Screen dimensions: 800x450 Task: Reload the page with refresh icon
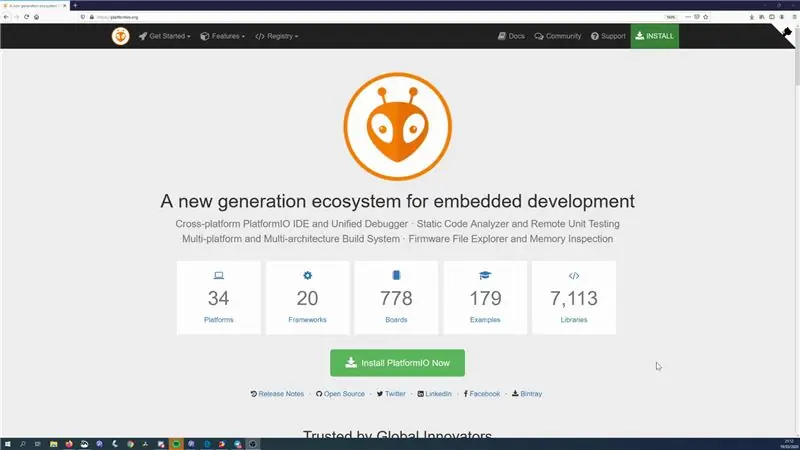point(27,17)
